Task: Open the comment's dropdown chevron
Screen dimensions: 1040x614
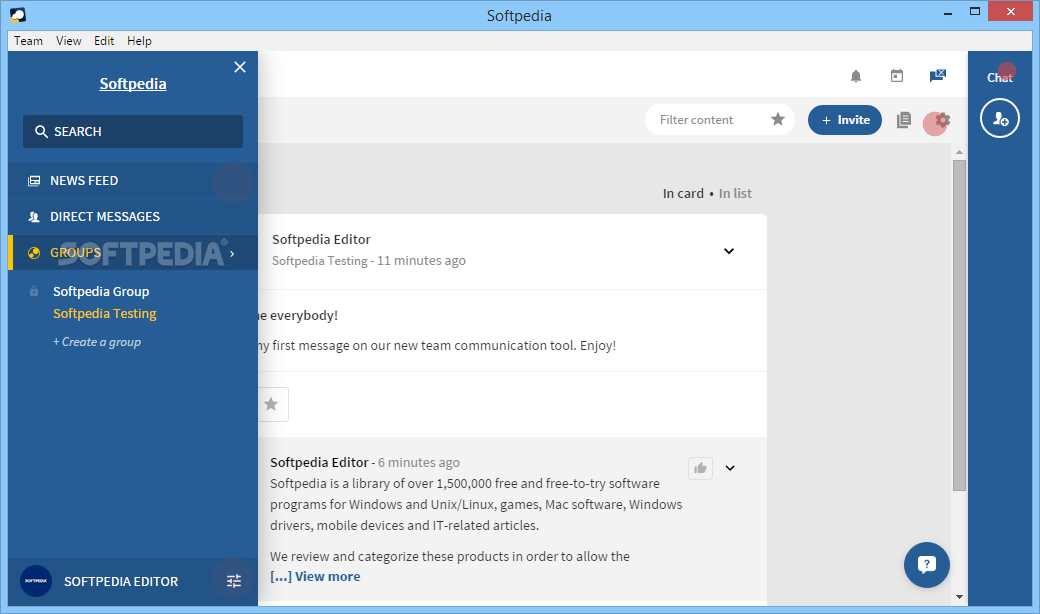Action: (730, 468)
